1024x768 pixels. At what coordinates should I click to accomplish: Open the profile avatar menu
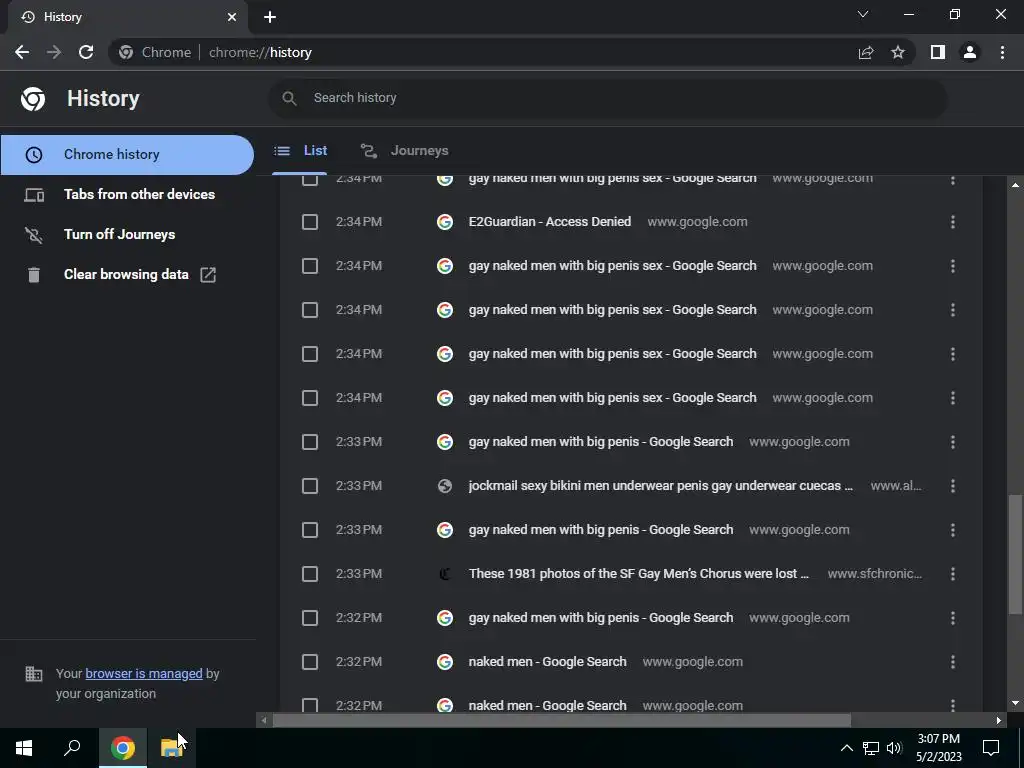point(970,52)
